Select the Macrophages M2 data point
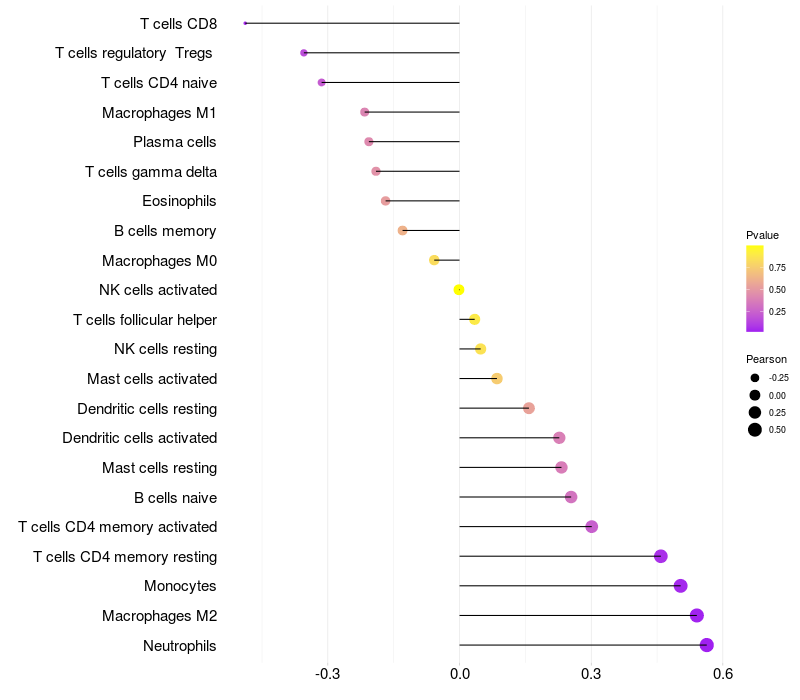Image resolution: width=800 pixels, height=700 pixels. pyautogui.click(x=697, y=616)
